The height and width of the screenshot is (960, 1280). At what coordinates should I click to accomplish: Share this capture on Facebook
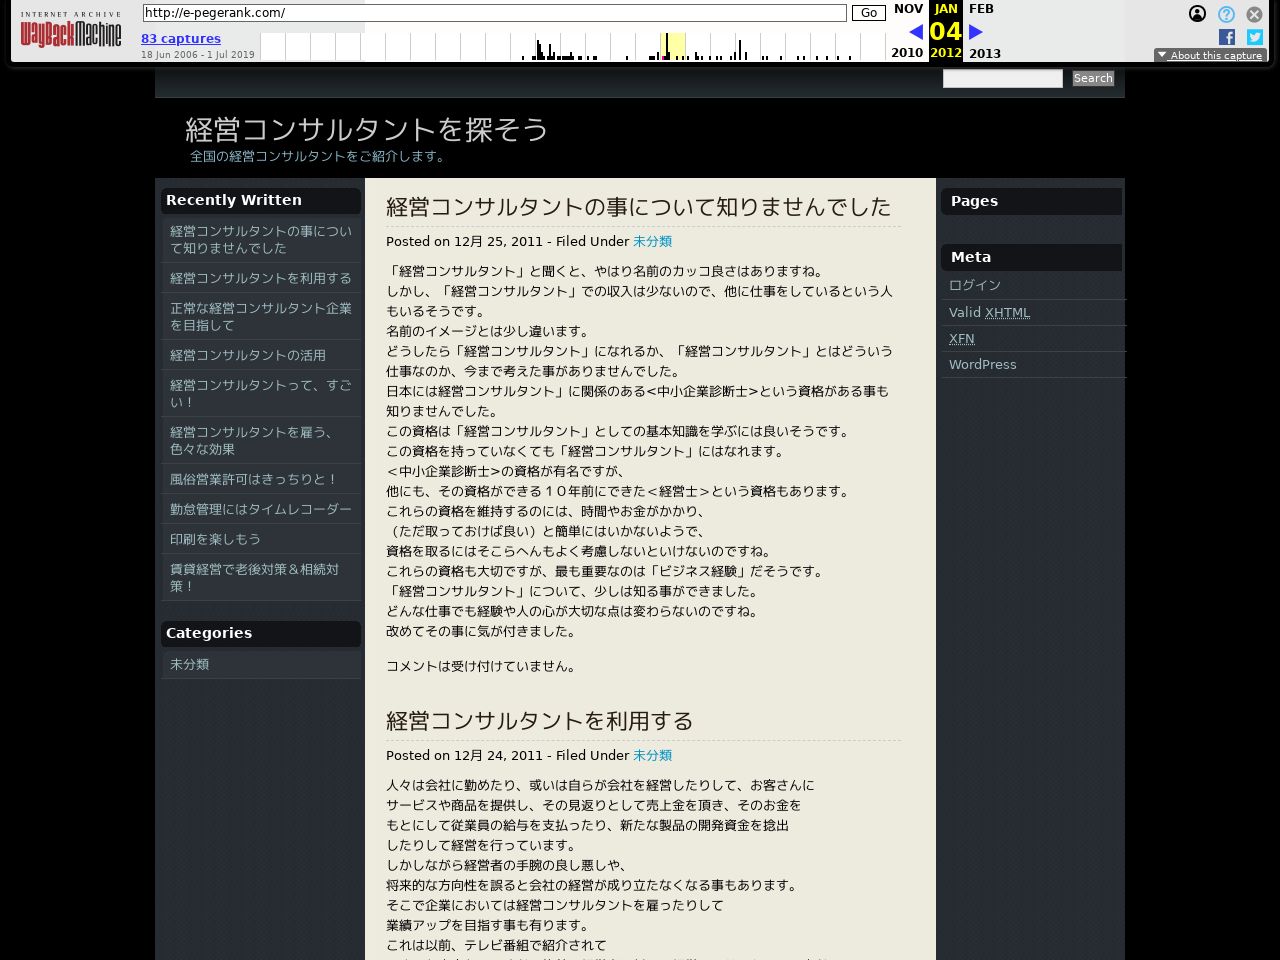1226,37
